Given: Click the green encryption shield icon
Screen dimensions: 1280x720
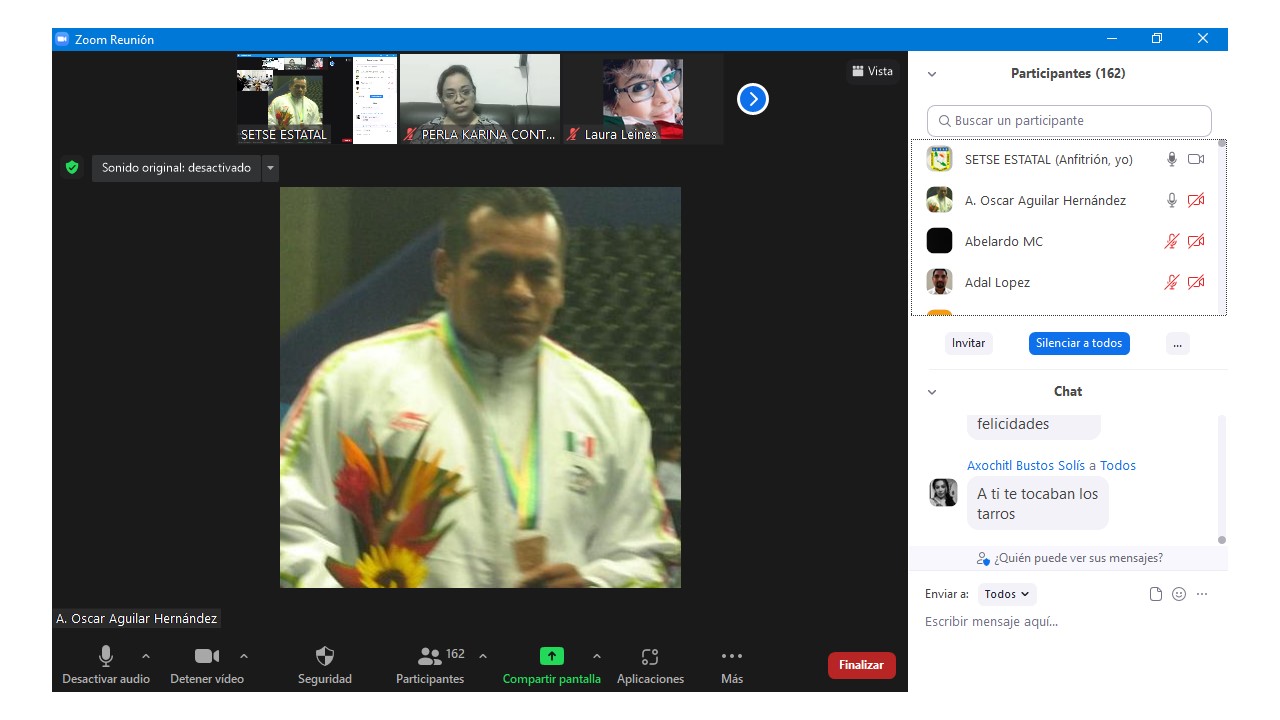Looking at the screenshot, I should (x=72, y=168).
